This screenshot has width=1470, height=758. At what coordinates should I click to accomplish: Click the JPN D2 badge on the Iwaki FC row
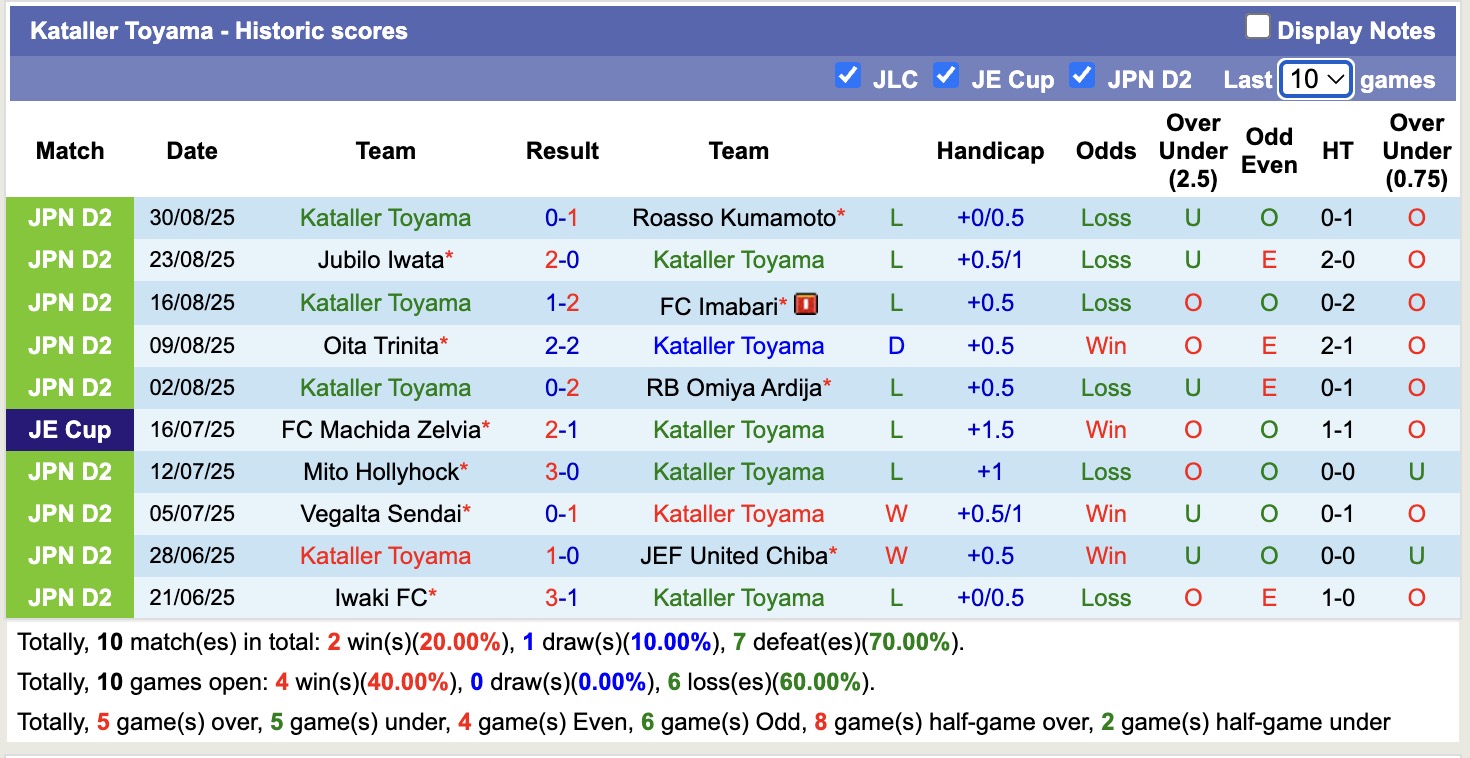point(68,597)
